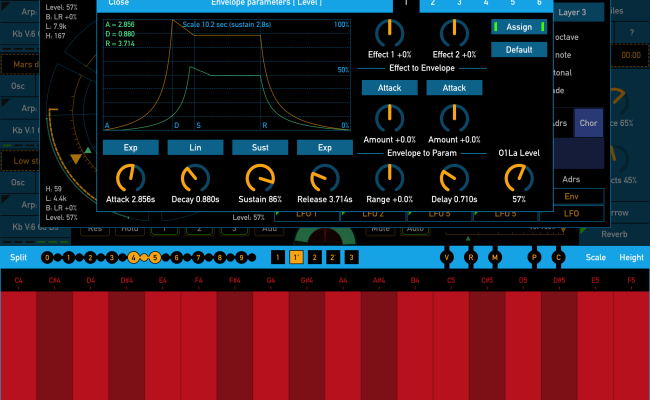This screenshot has height=400, width=650.
Task: Turn the Range +0.0% knob
Action: tap(389, 178)
